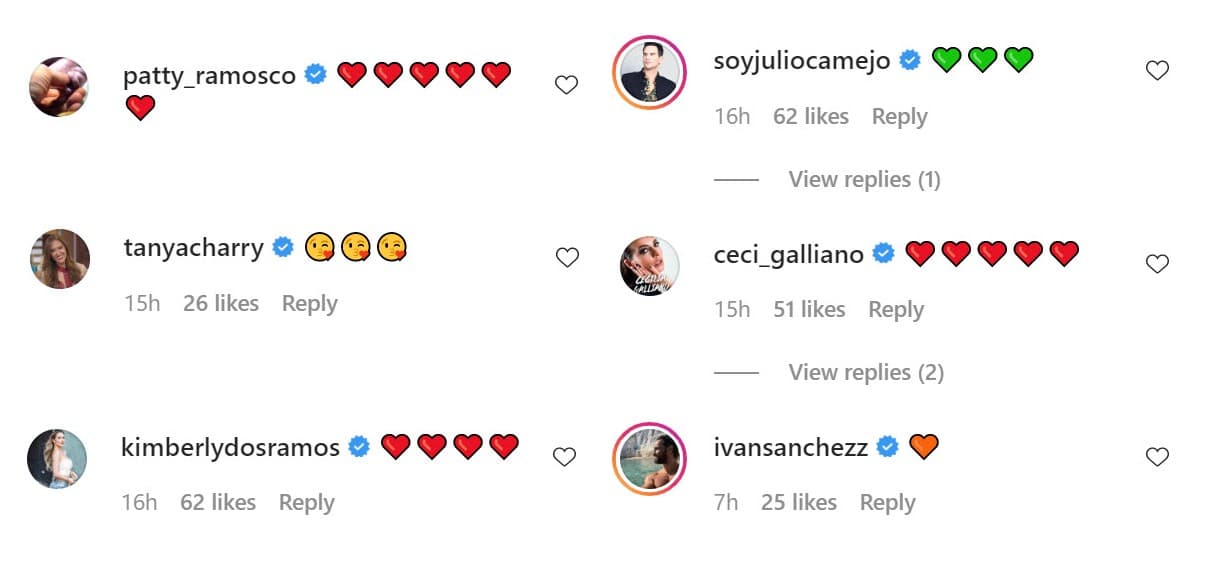View soyjuliocamejo's story from avatar
The width and height of the screenshot is (1207, 562).
[649, 72]
